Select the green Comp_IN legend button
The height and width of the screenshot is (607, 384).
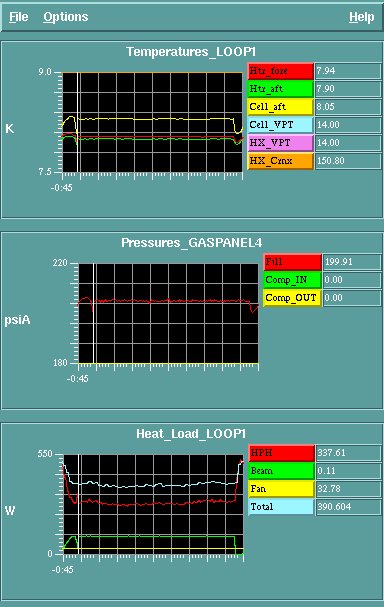coord(293,280)
